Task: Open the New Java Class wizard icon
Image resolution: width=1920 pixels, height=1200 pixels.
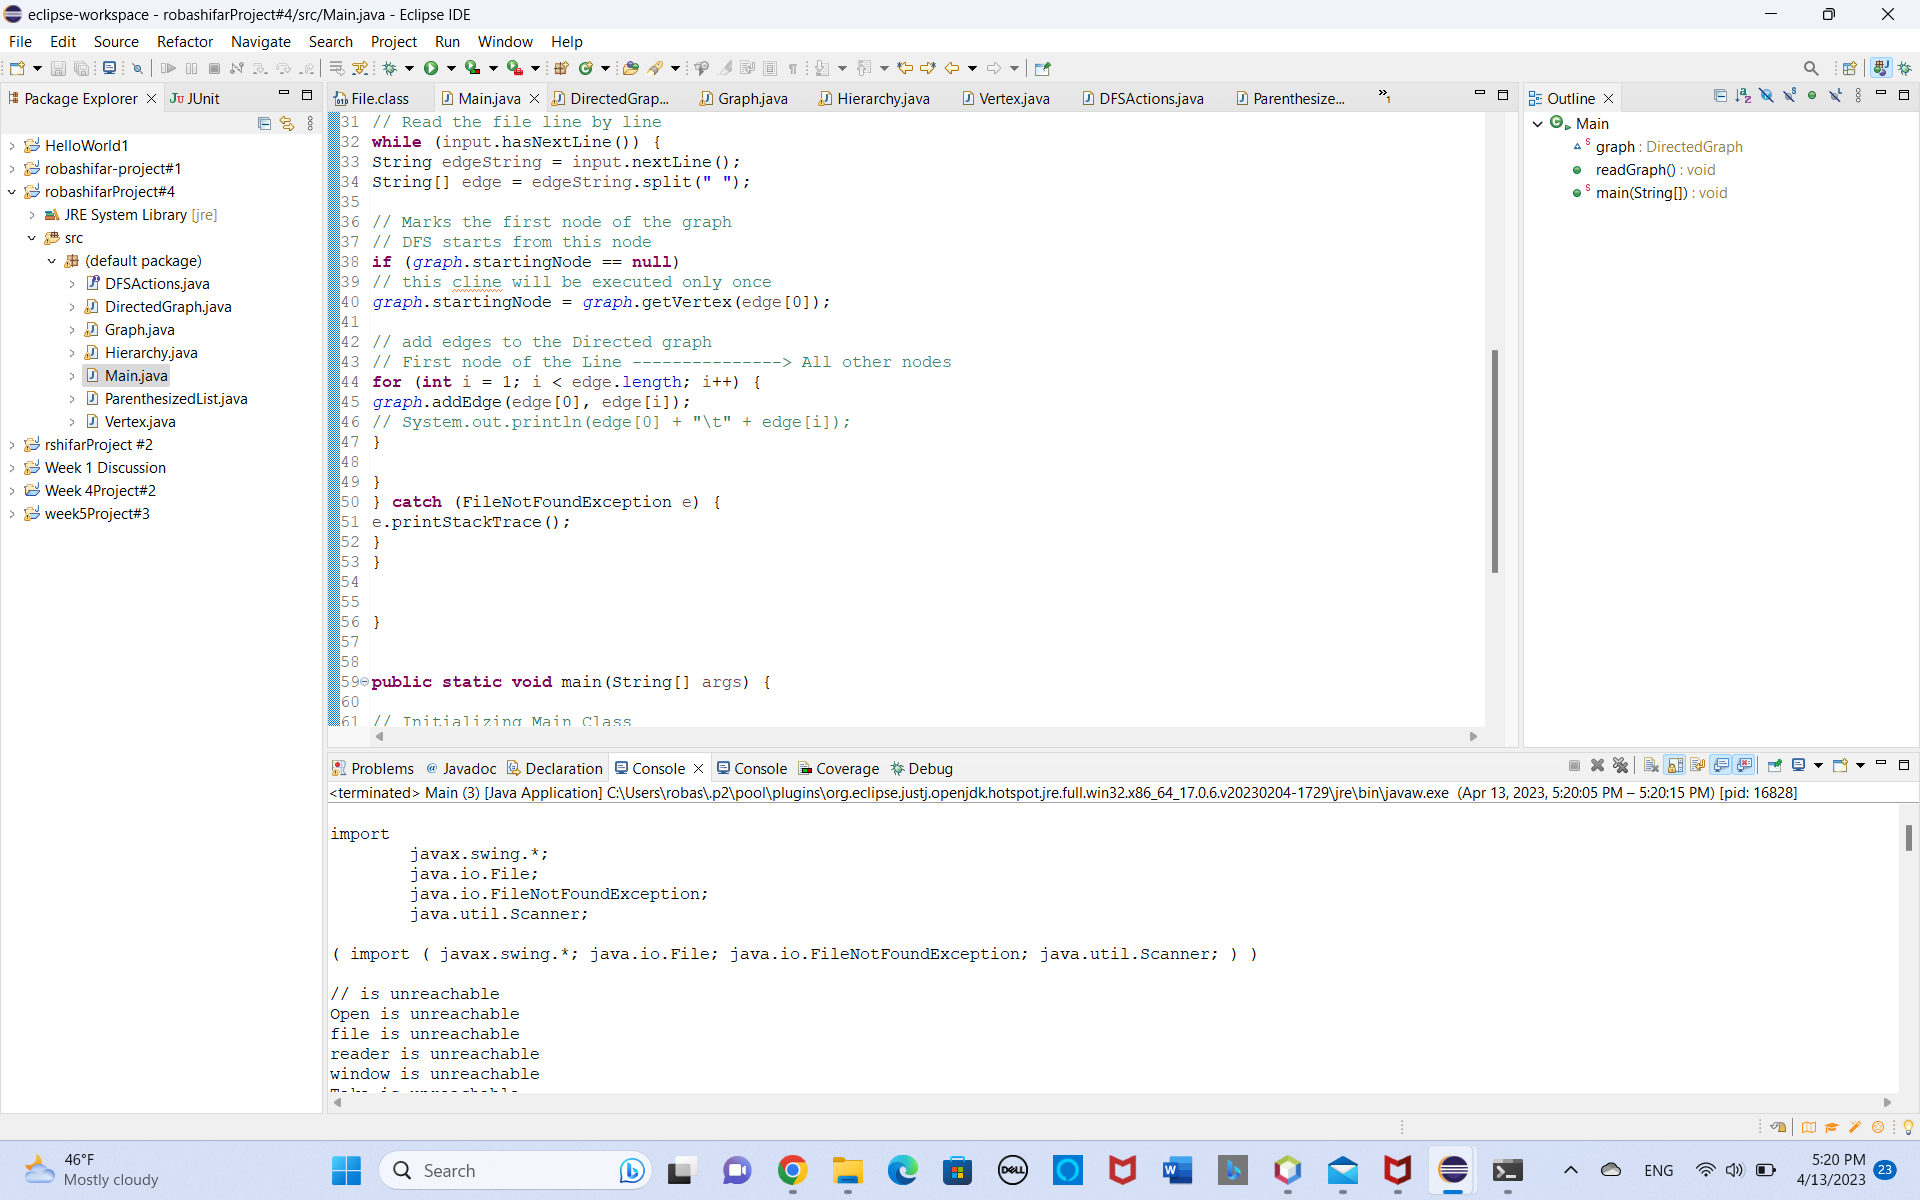Action: click(586, 68)
